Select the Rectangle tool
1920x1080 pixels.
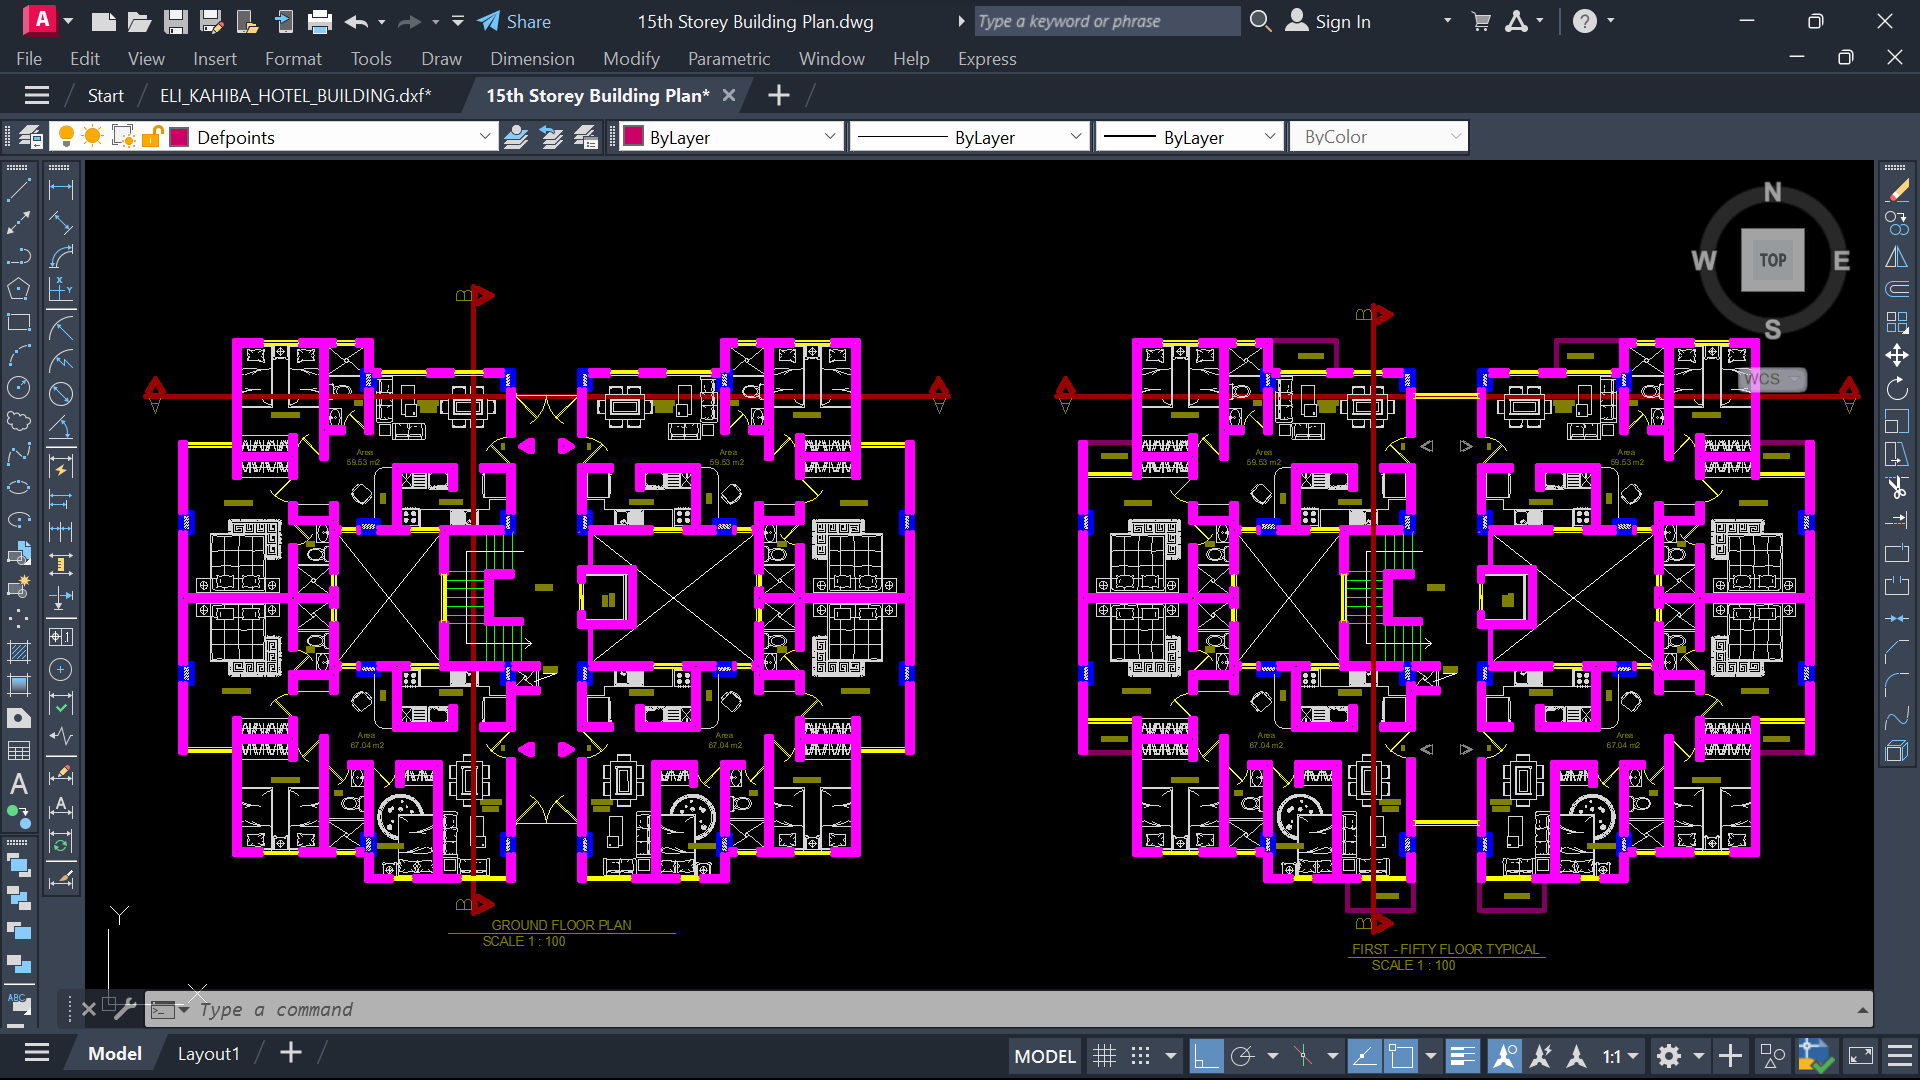coord(18,322)
